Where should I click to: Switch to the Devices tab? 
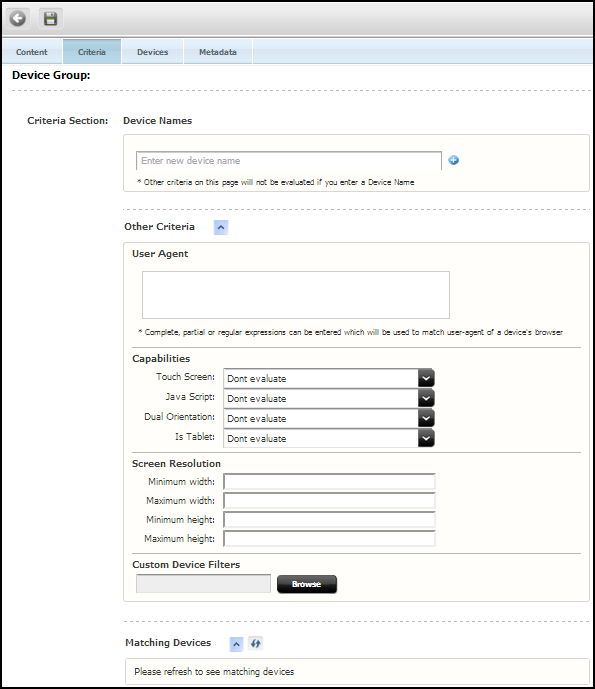(152, 52)
